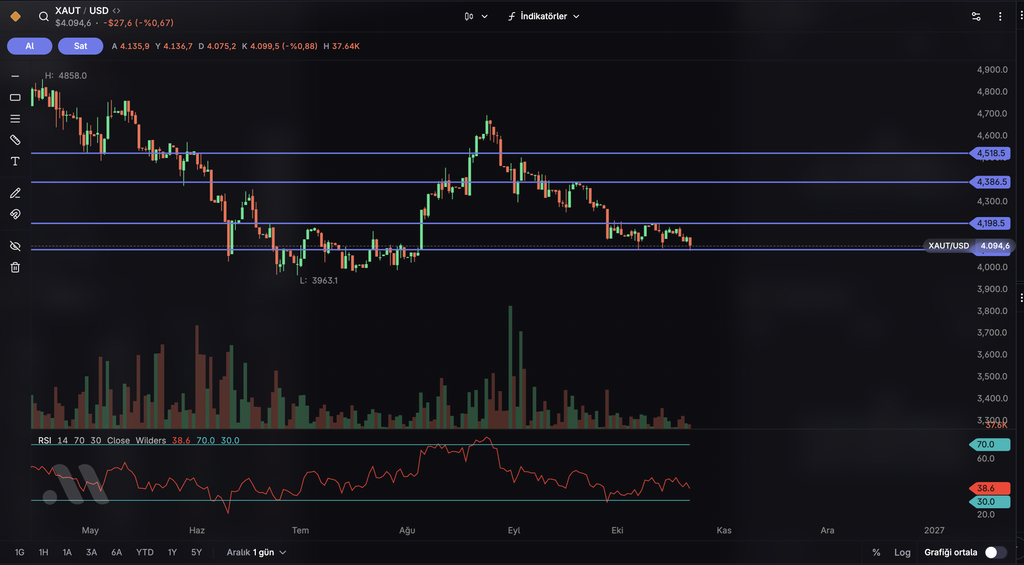The height and width of the screenshot is (565, 1024).
Task: Click the 30.0 RSI lower level tag
Action: [x=990, y=502]
